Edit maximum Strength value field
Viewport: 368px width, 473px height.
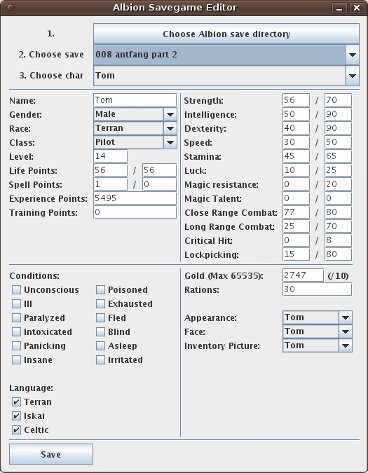coord(338,100)
